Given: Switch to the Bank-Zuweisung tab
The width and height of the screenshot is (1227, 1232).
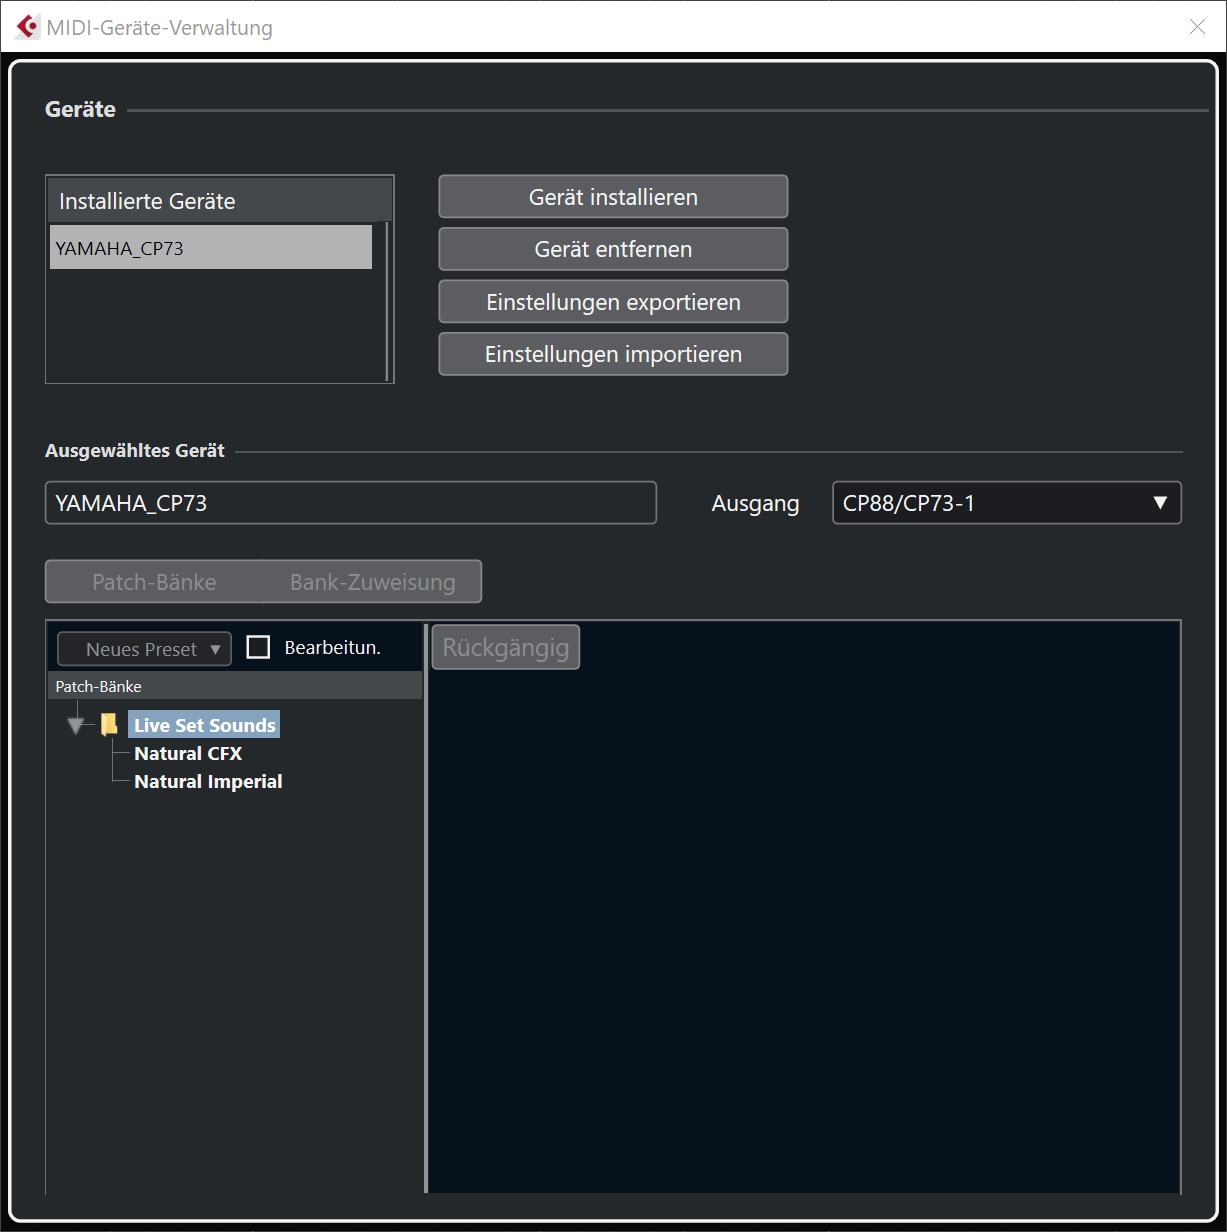Looking at the screenshot, I should click(x=372, y=581).
